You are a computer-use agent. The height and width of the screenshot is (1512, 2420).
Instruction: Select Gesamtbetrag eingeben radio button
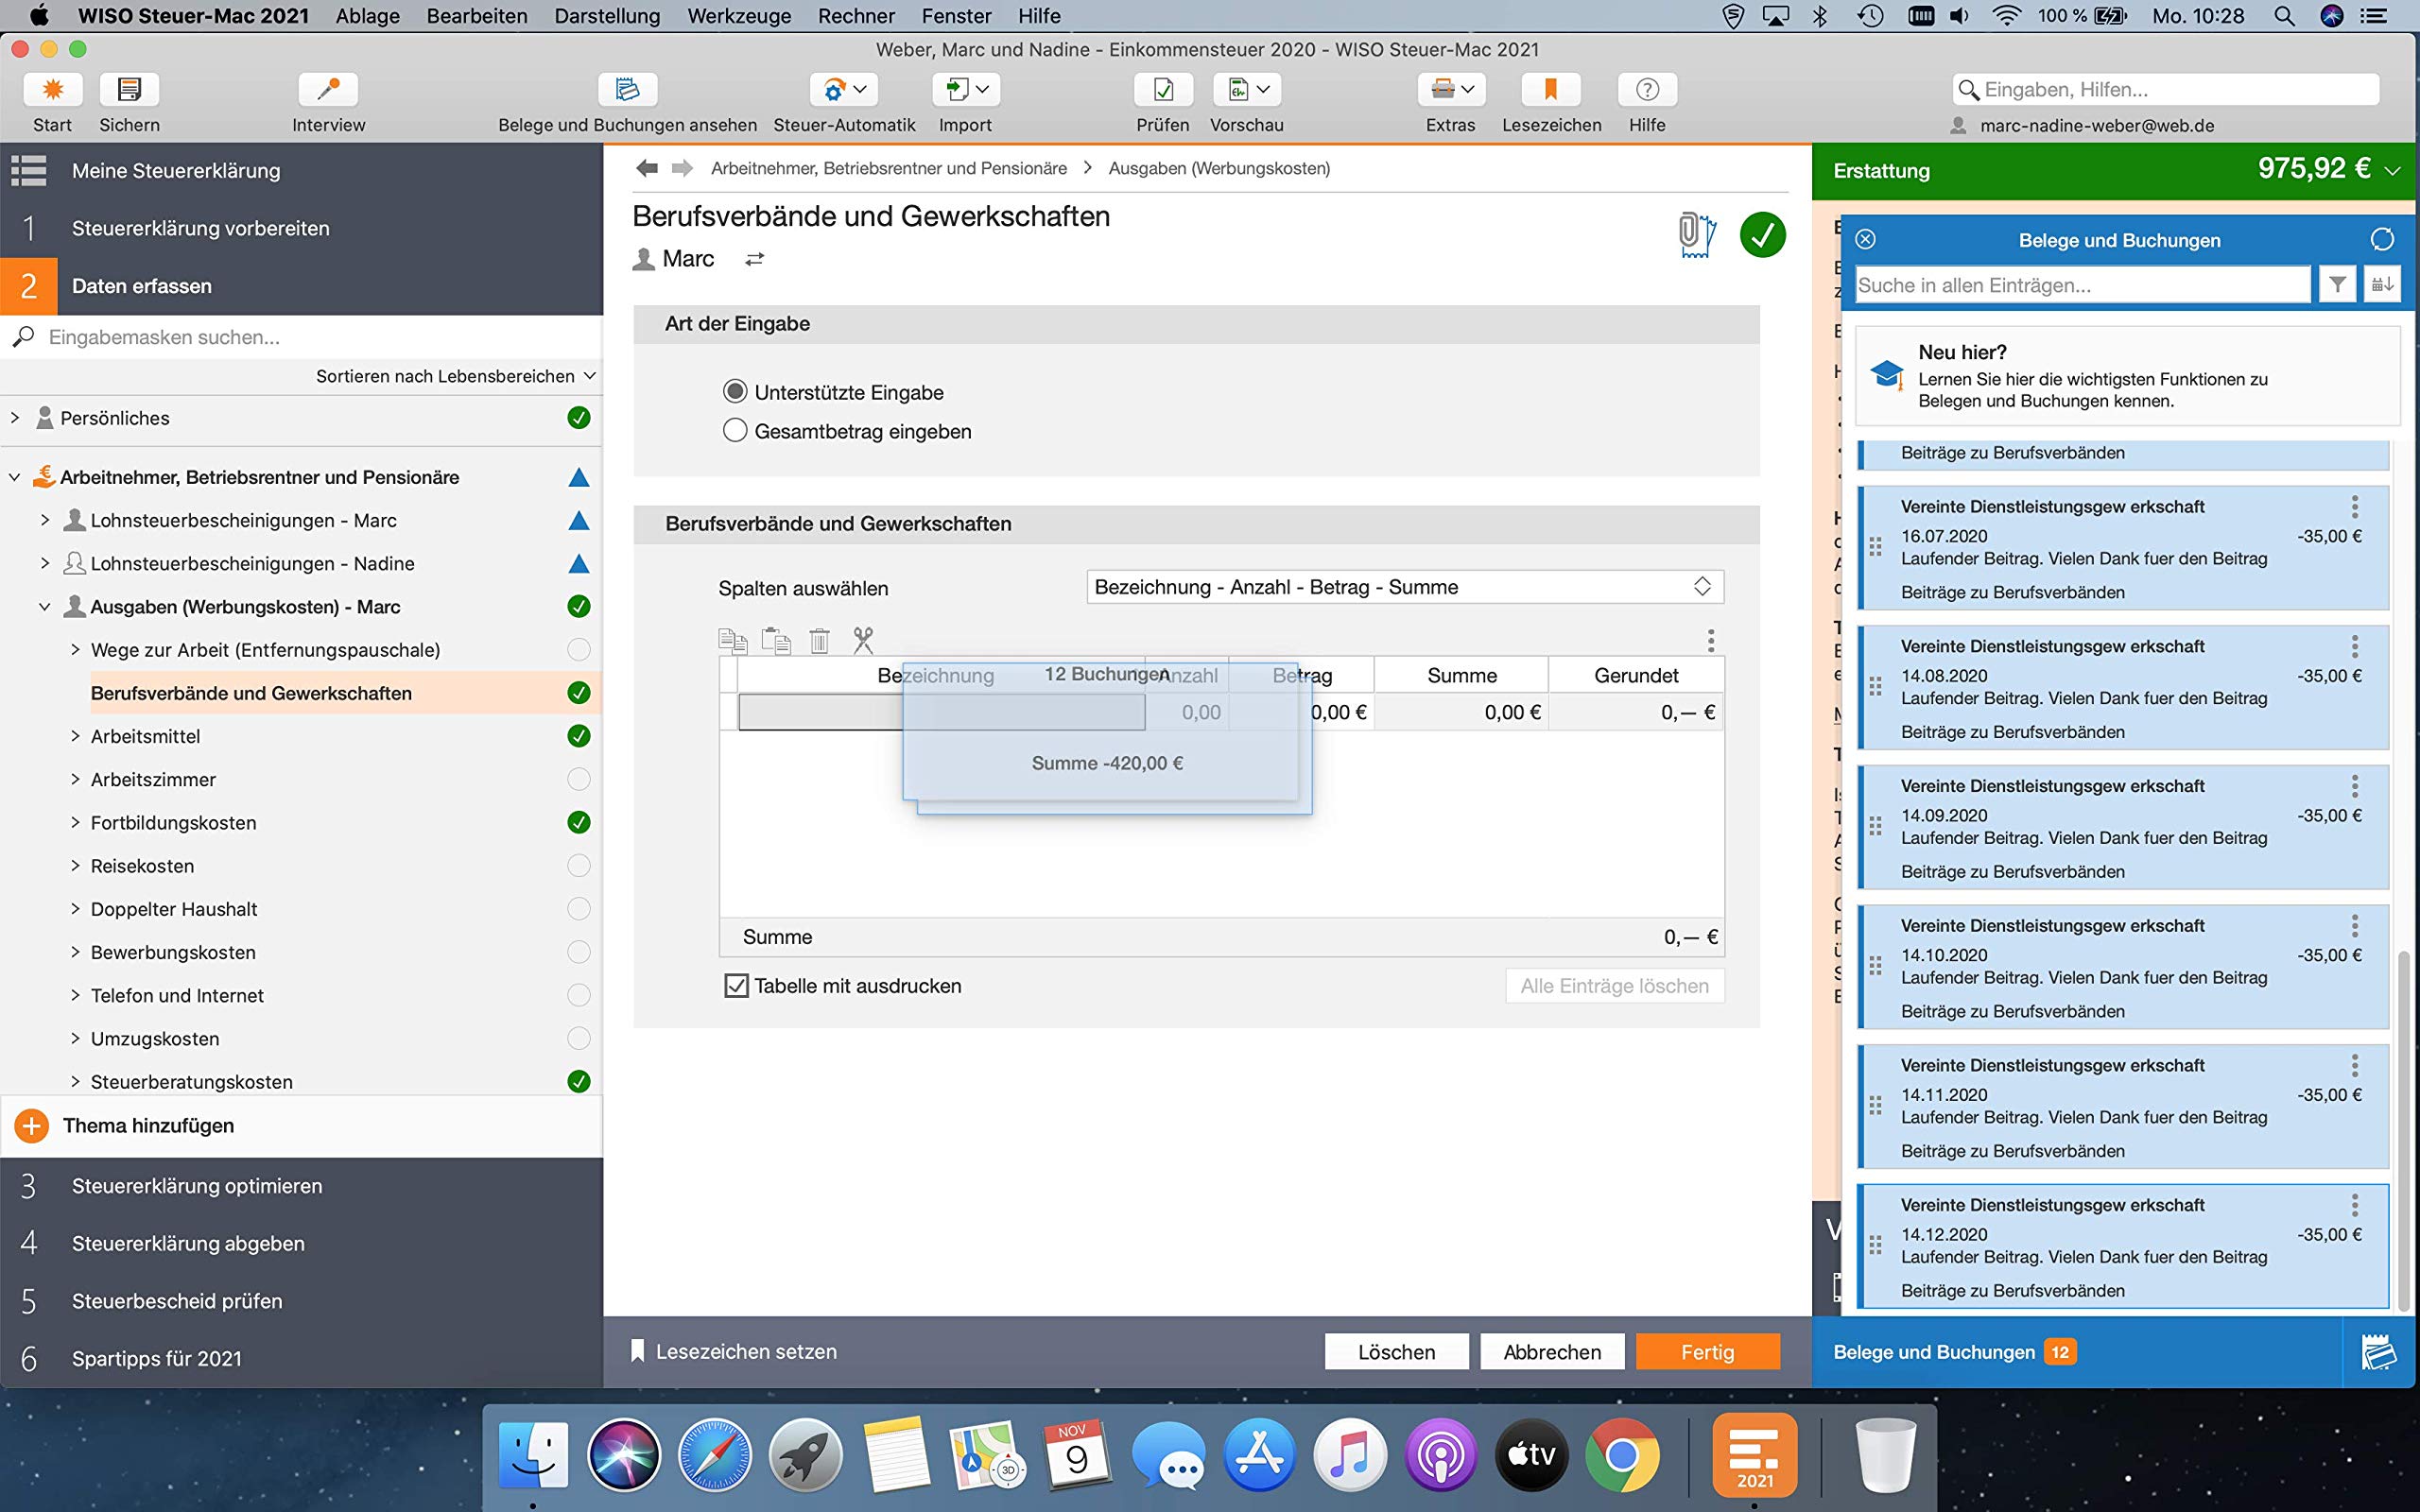click(735, 430)
